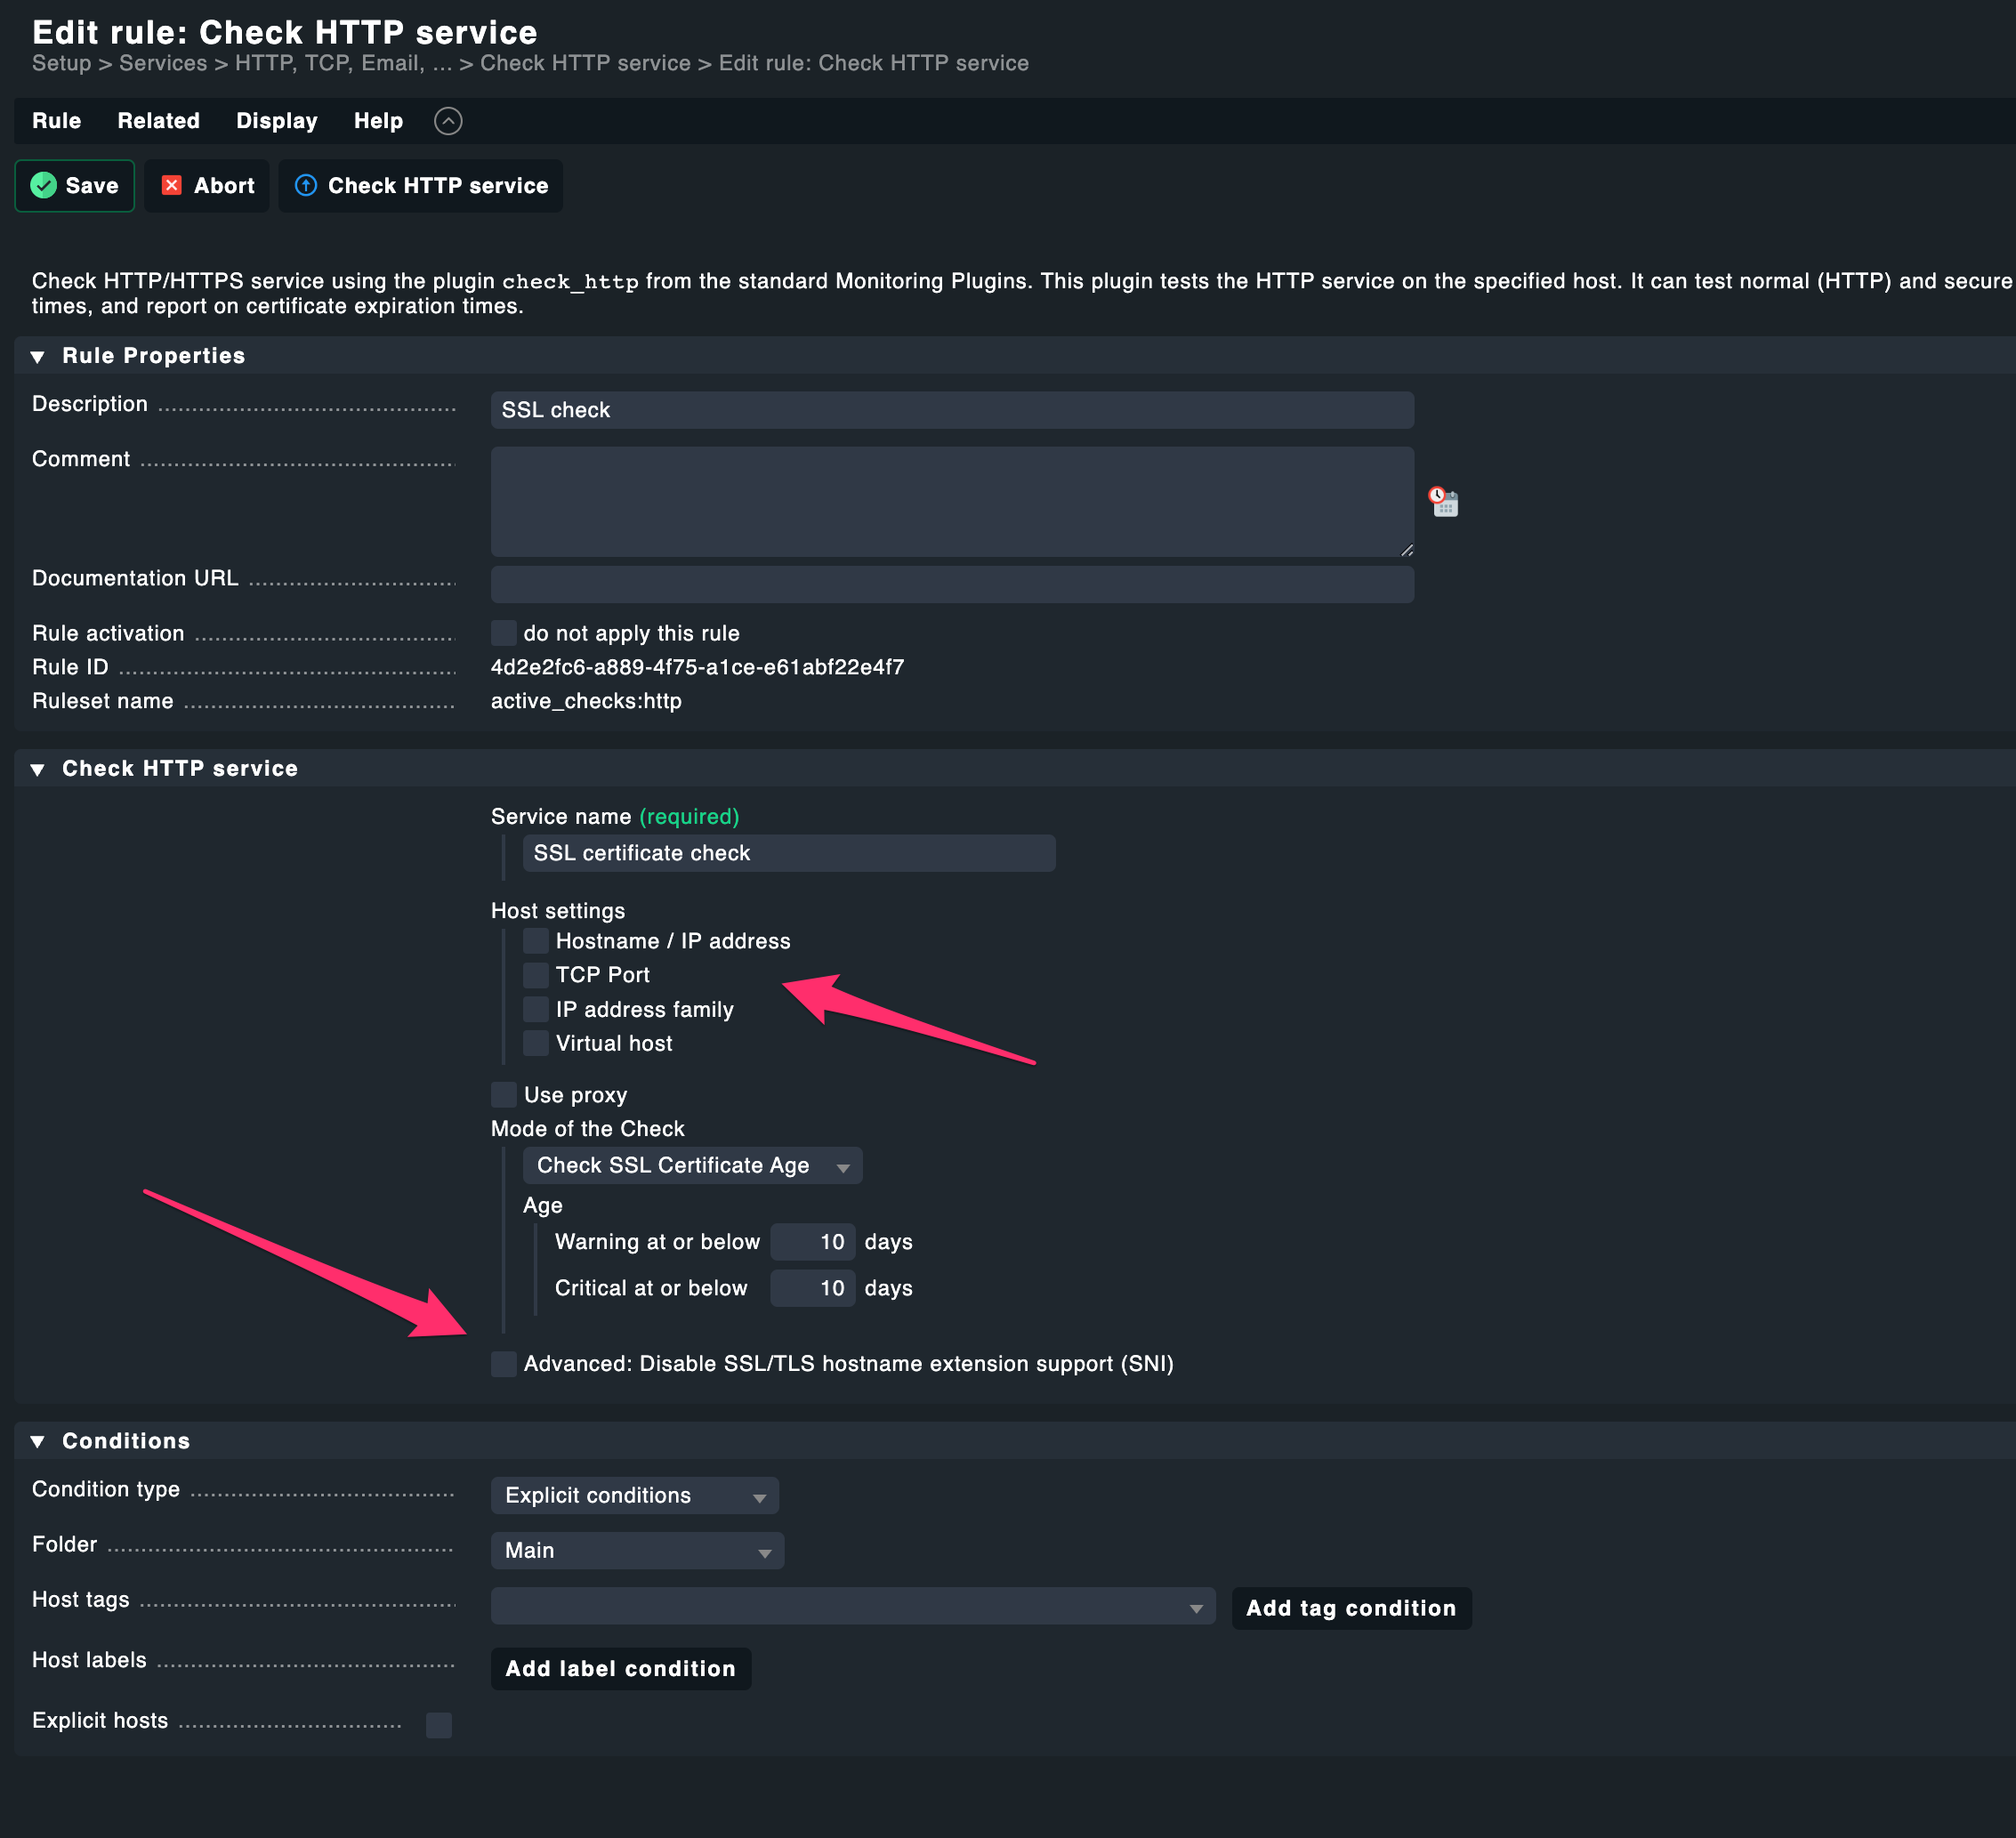Screen dimensions: 2016x1838
Task: Click the Warning at or below days field
Action: coord(812,1241)
